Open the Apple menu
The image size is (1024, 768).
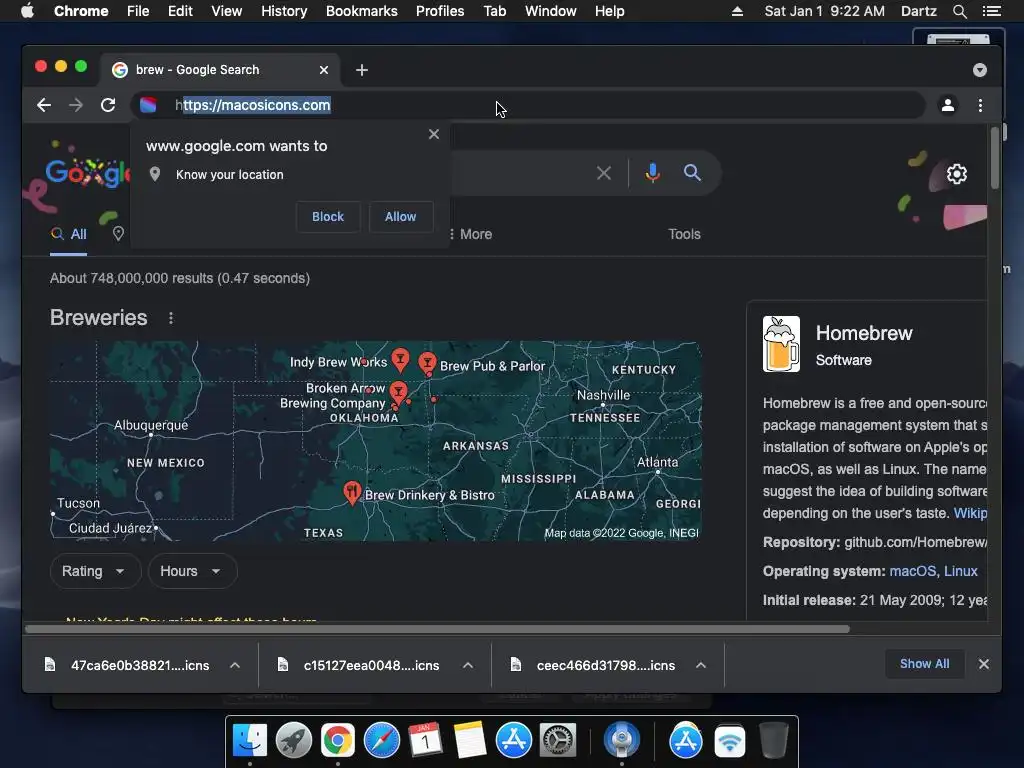(x=27, y=11)
